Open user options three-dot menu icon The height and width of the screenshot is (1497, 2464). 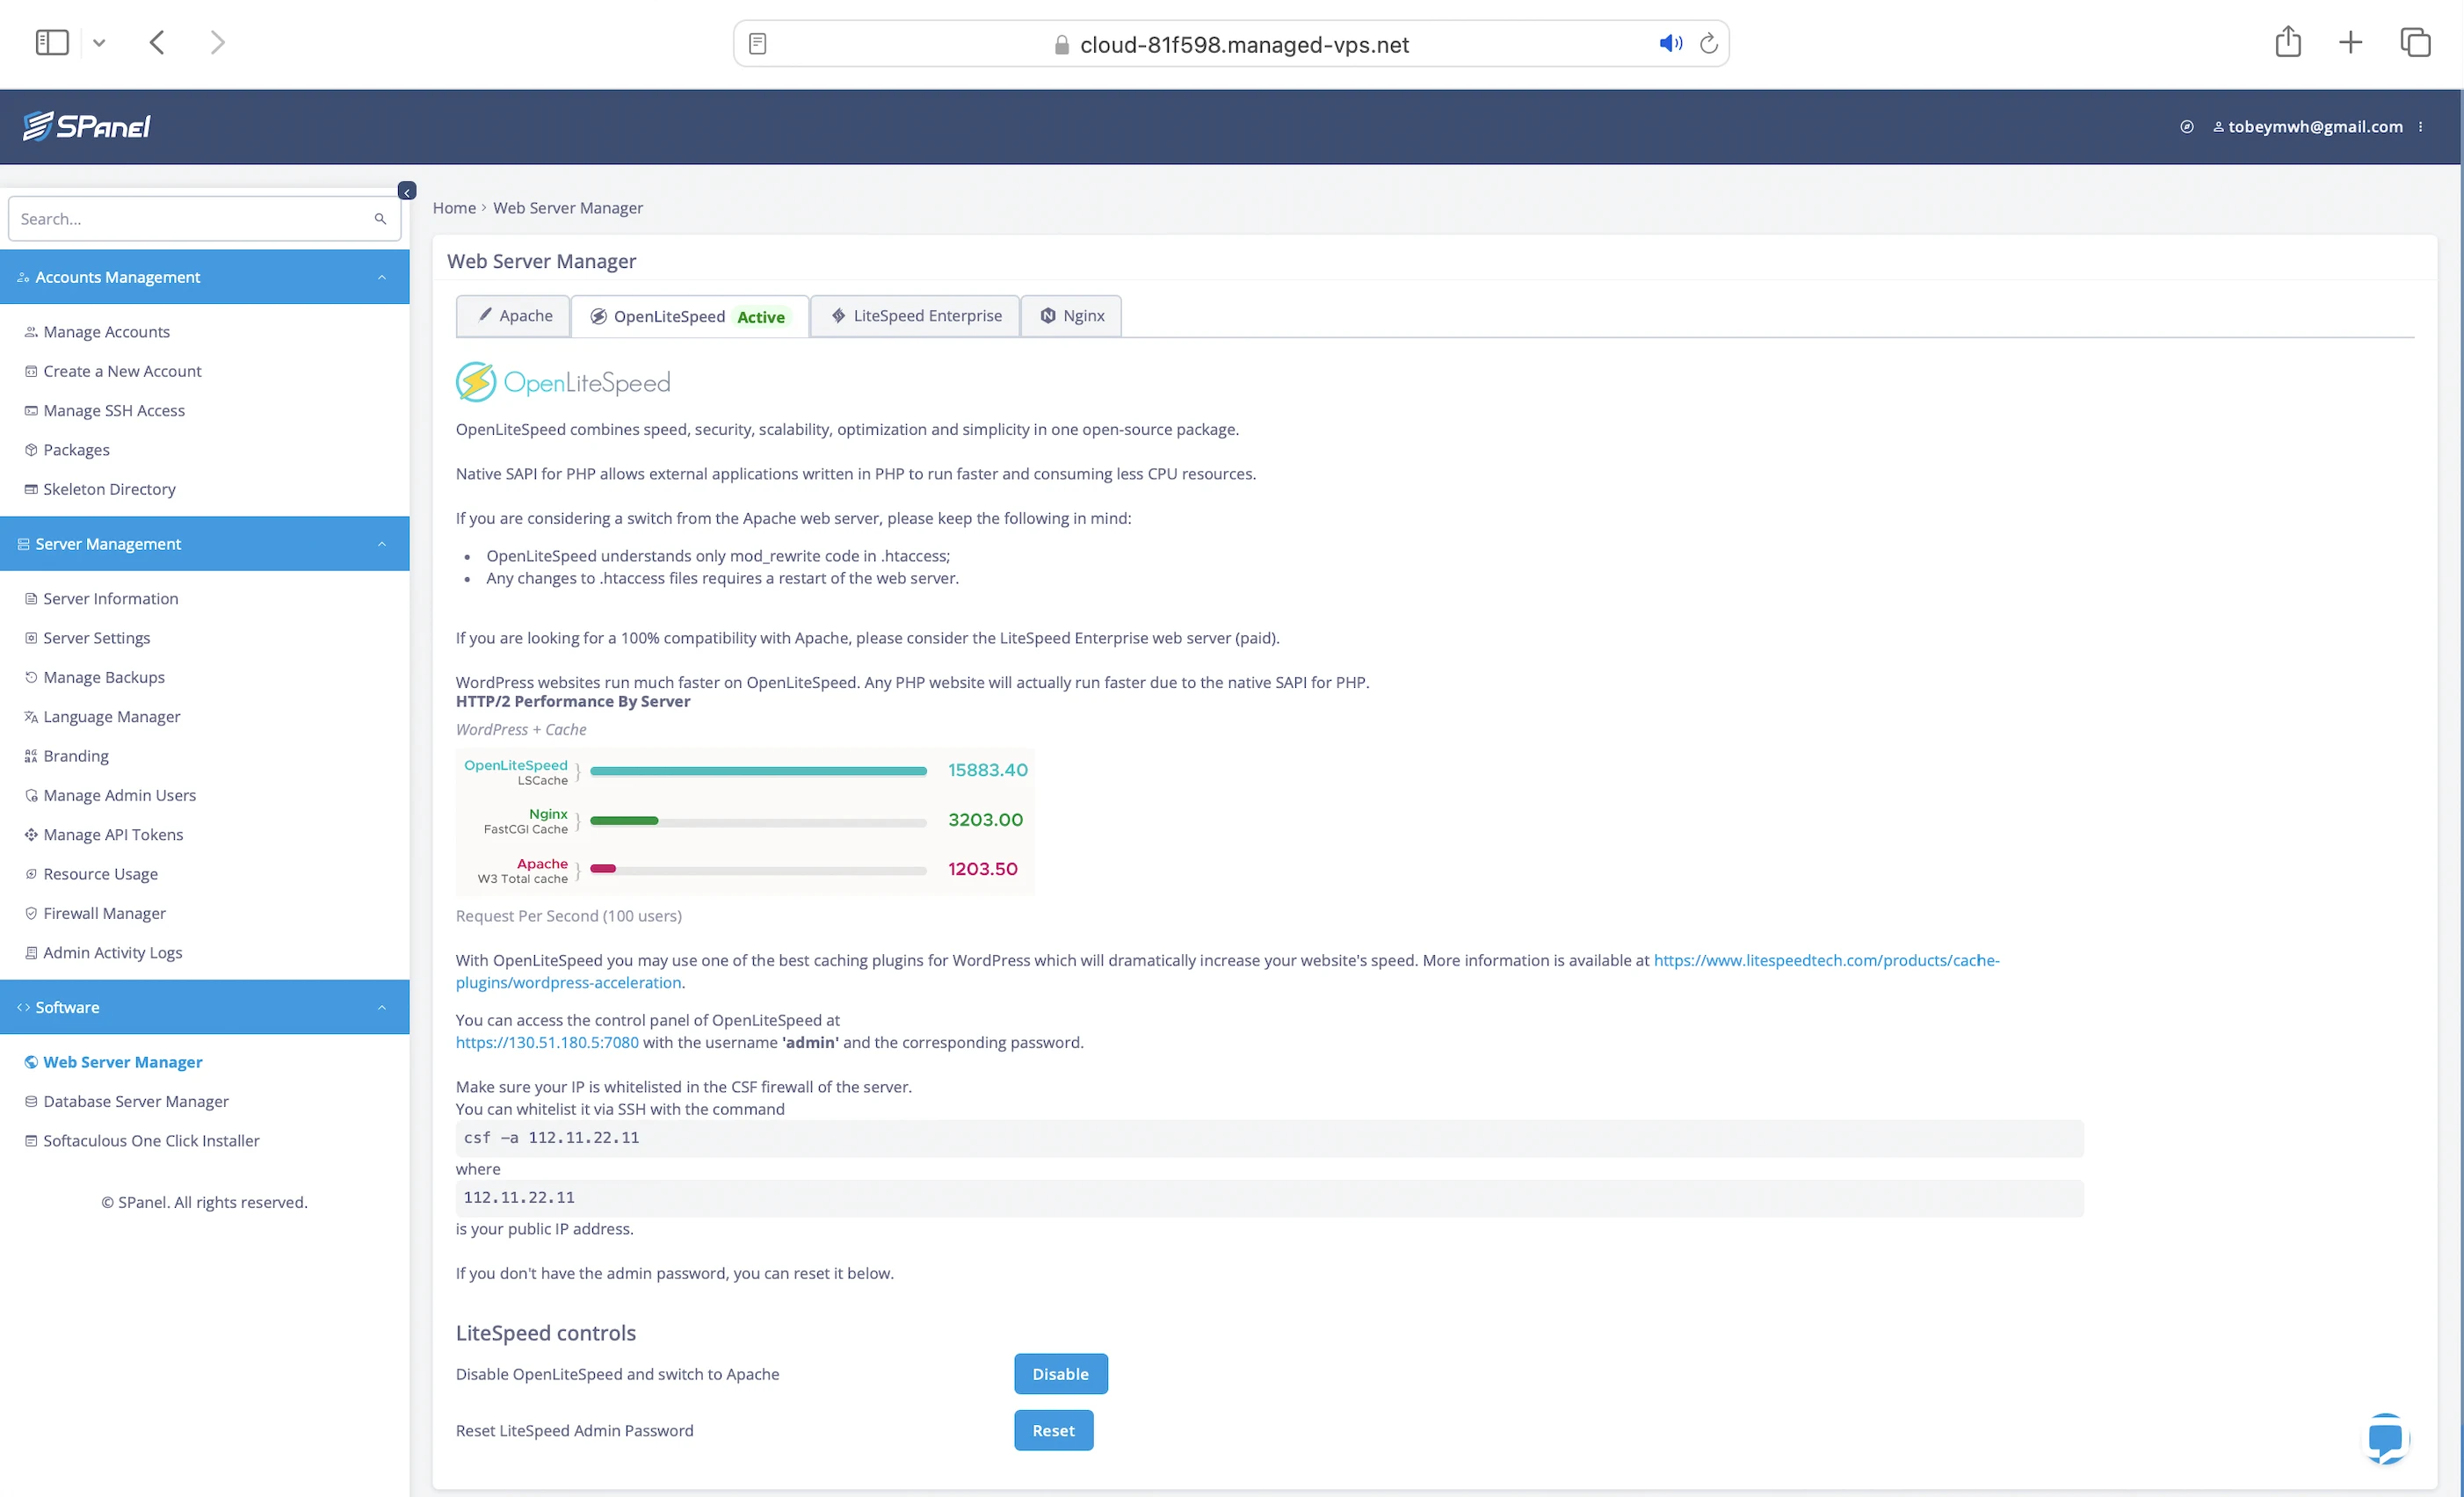2421,127
